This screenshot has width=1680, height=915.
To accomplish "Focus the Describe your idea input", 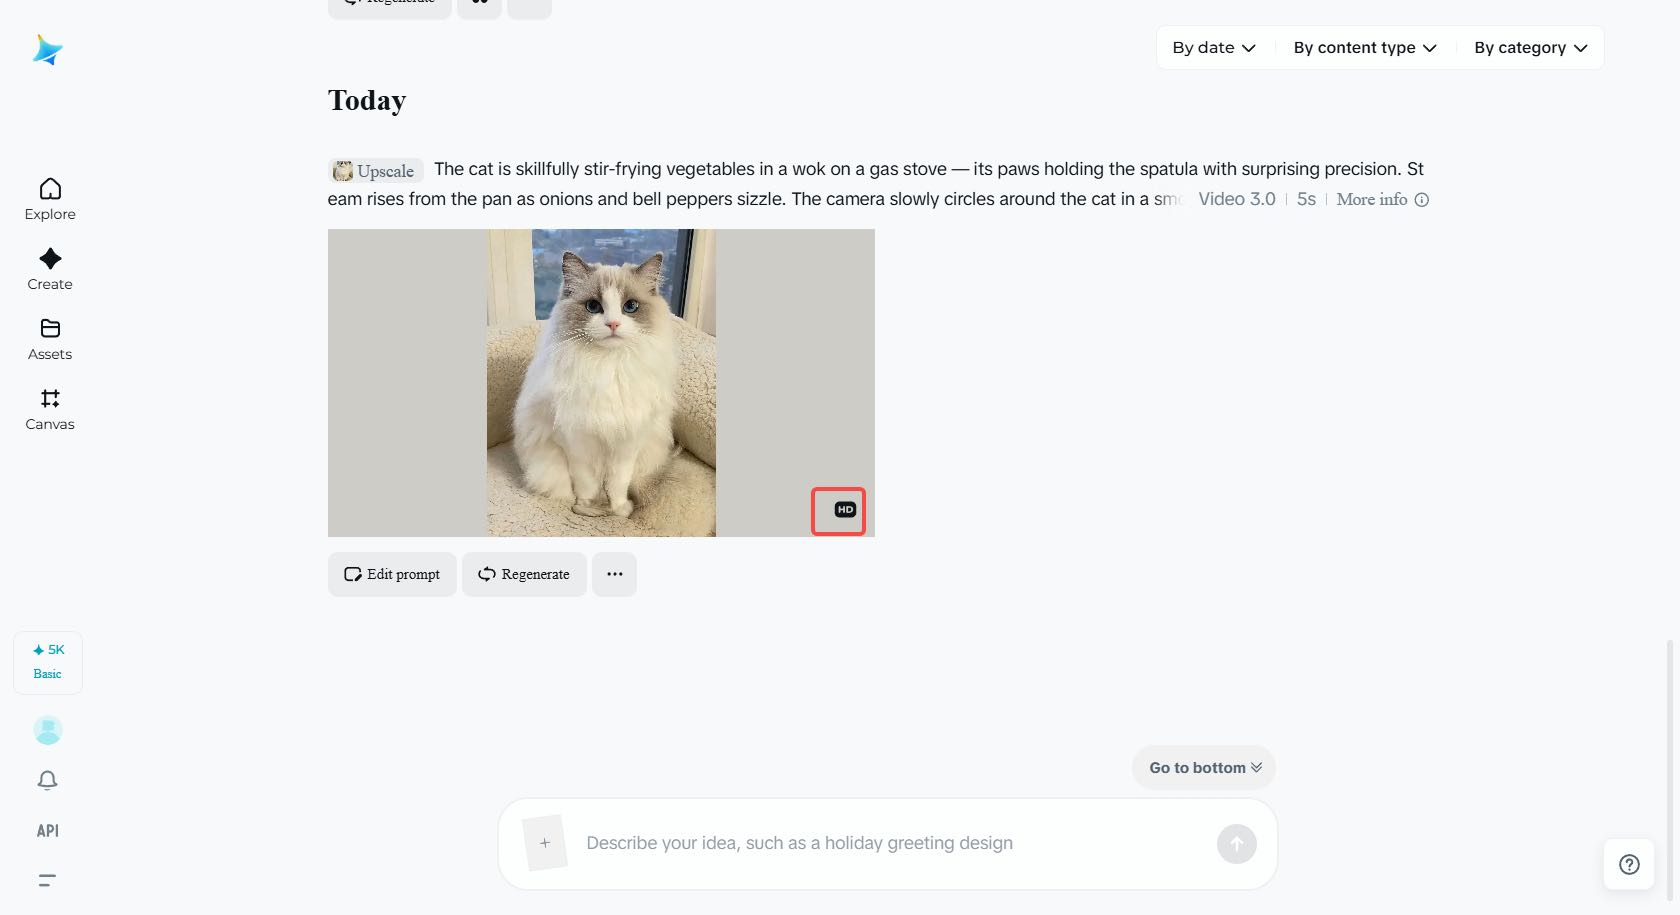I will [x=888, y=843].
